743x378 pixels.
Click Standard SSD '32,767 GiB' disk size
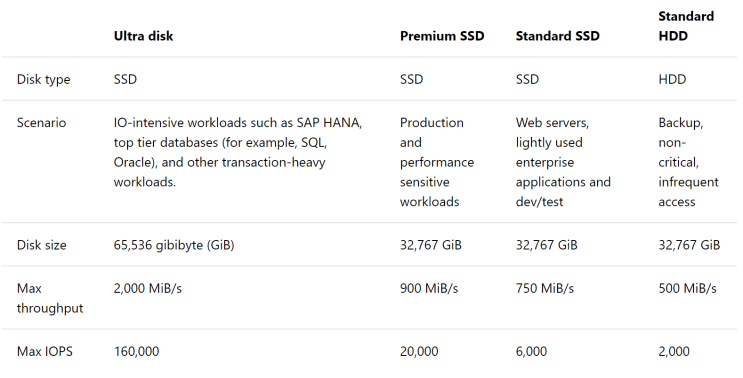546,245
